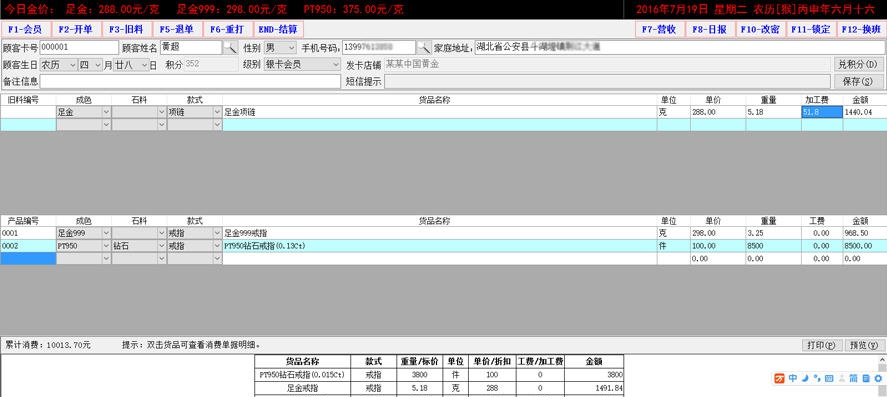Click the orange input method logo icon
Viewport: 887px width, 397px height.
tap(780, 378)
